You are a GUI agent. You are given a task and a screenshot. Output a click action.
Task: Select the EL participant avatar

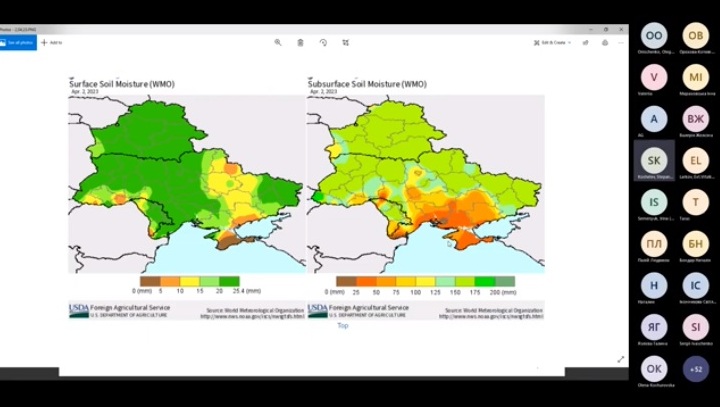point(696,160)
